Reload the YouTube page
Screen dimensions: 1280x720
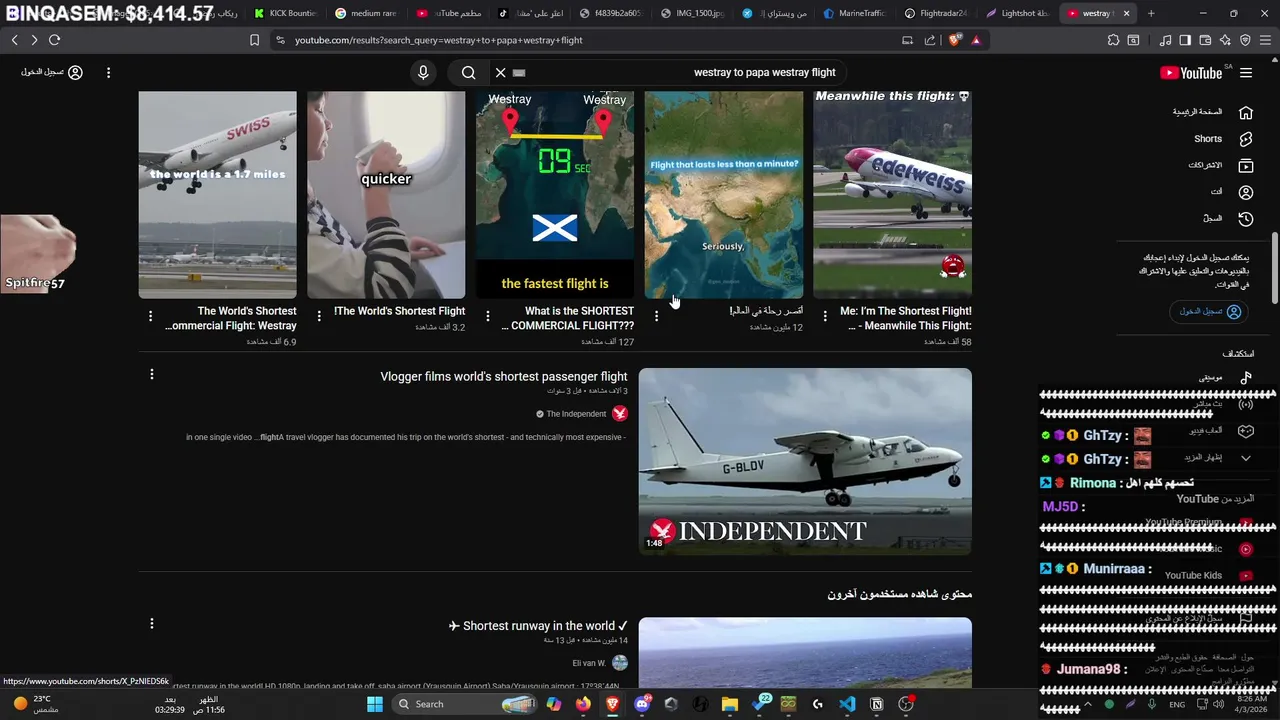[x=54, y=40]
